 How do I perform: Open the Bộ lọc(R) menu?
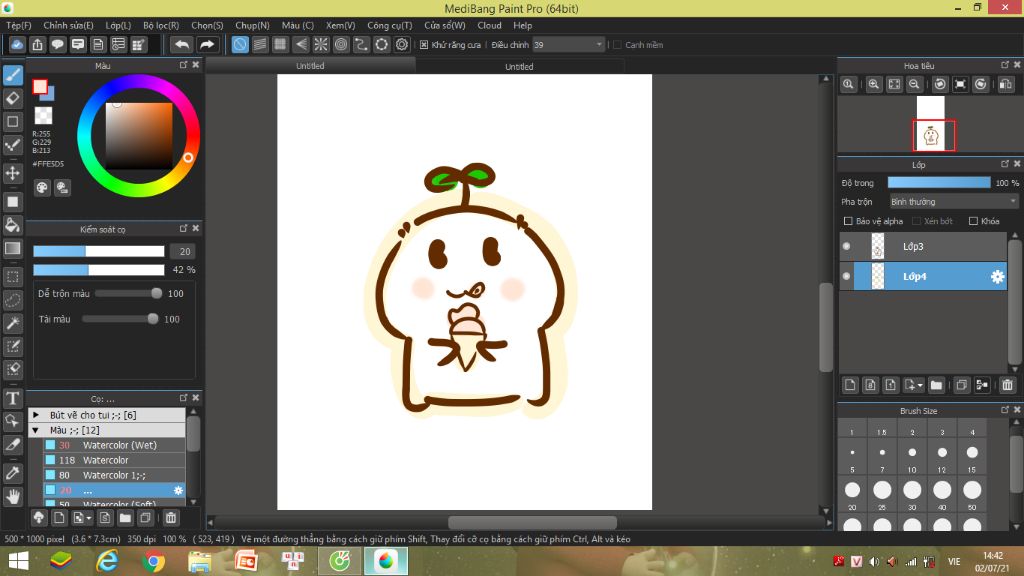[161, 25]
